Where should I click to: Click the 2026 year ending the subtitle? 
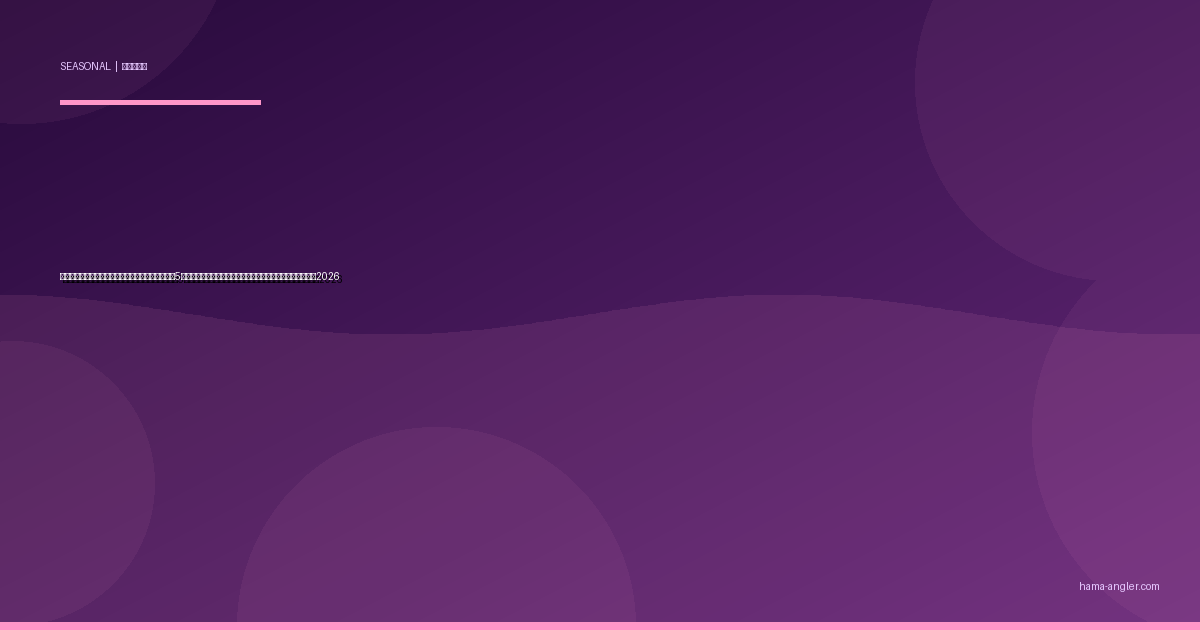pos(327,277)
